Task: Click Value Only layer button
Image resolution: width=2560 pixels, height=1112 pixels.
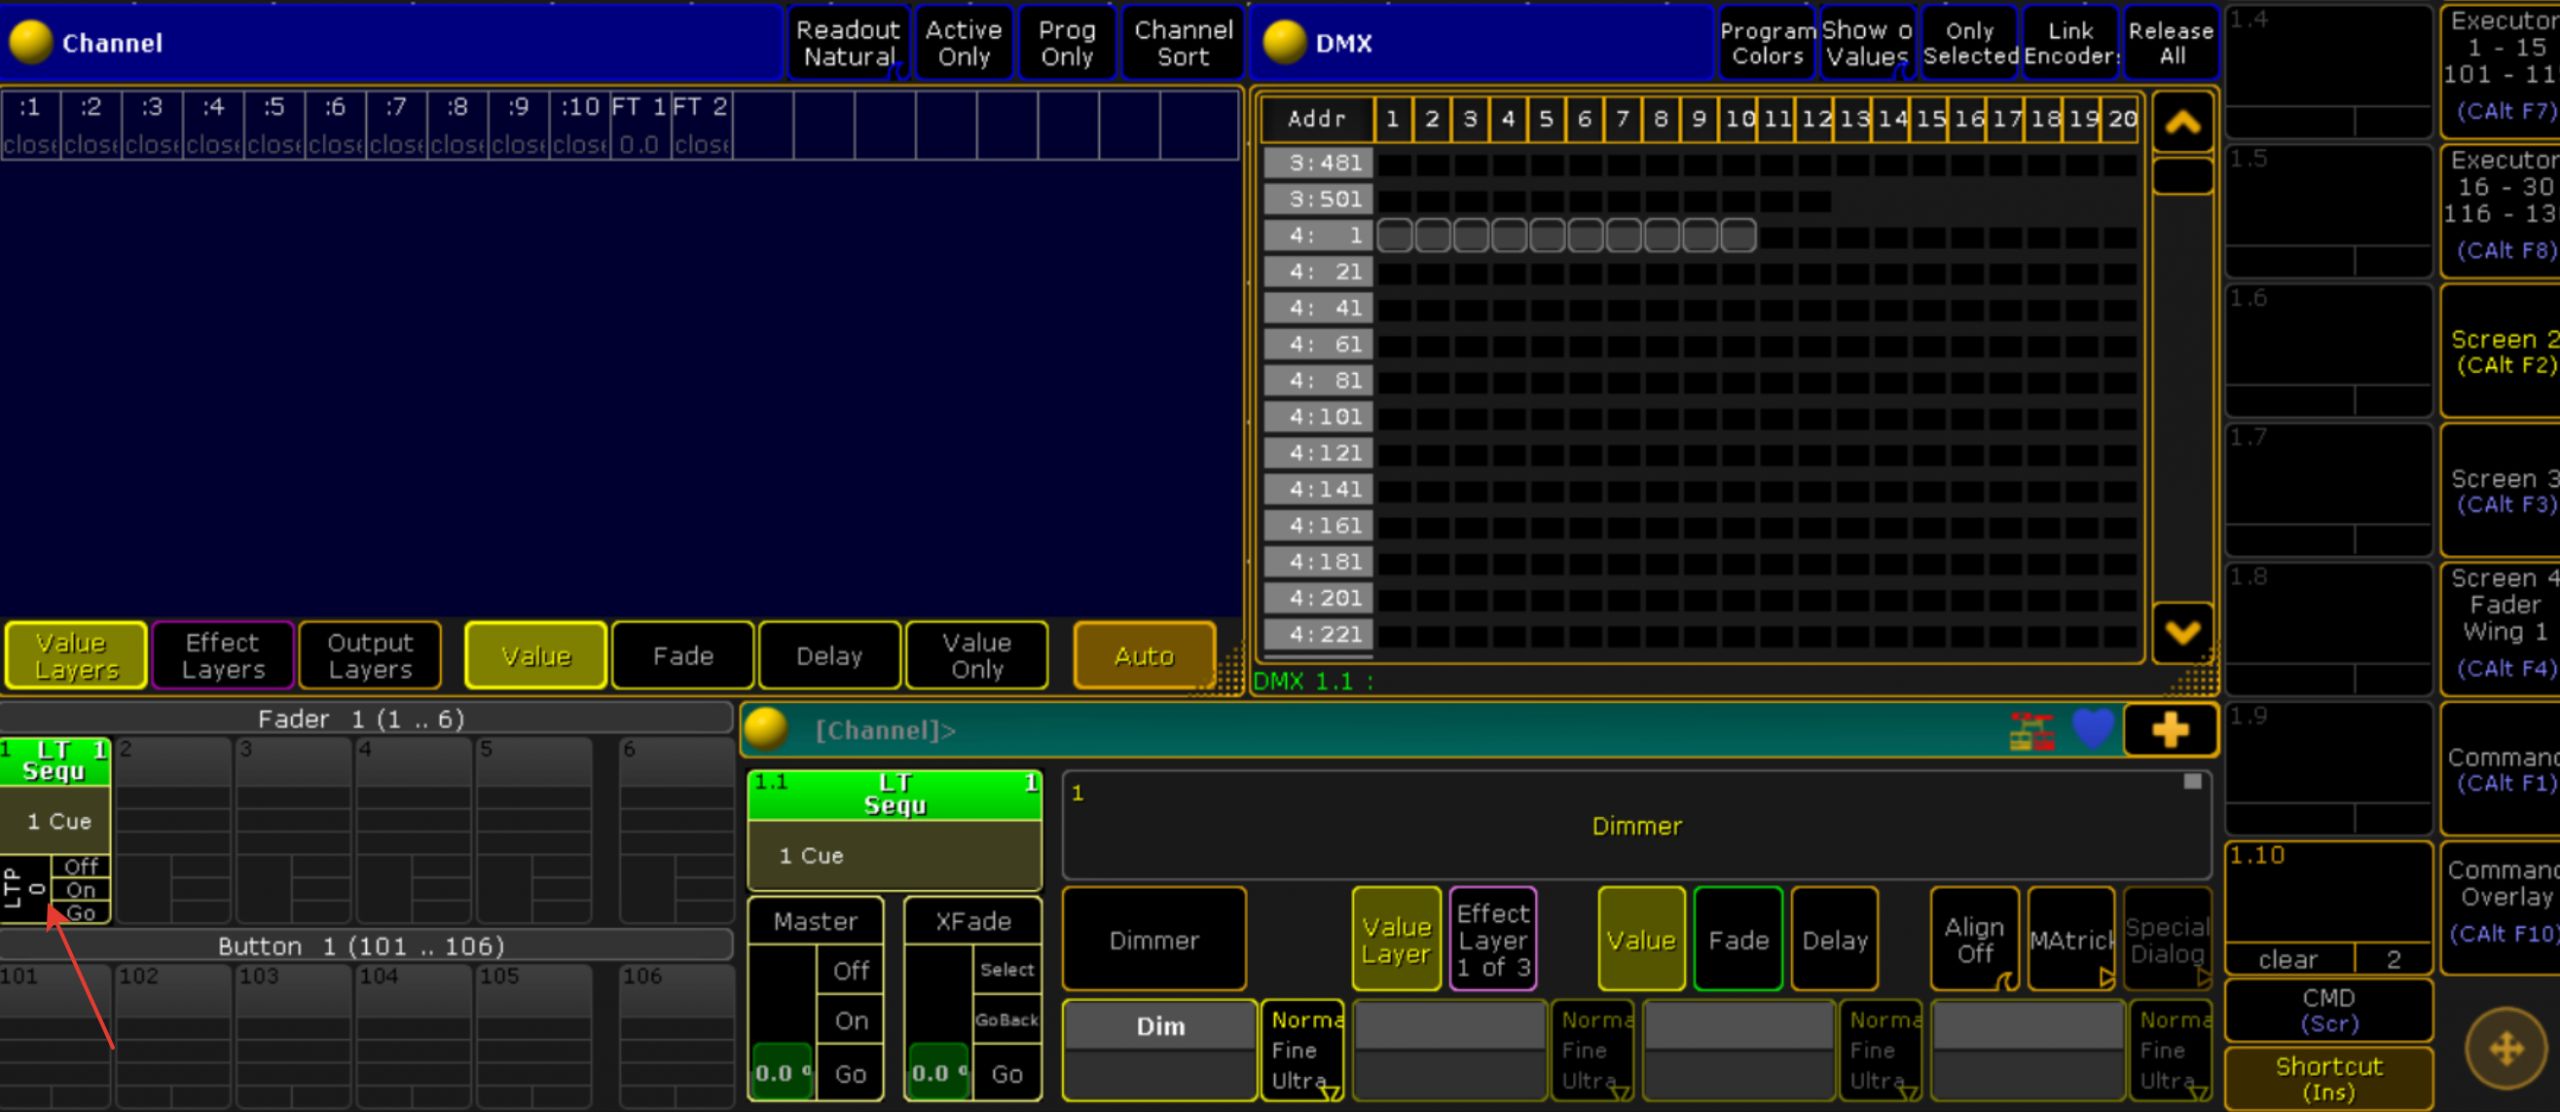Action: [977, 656]
